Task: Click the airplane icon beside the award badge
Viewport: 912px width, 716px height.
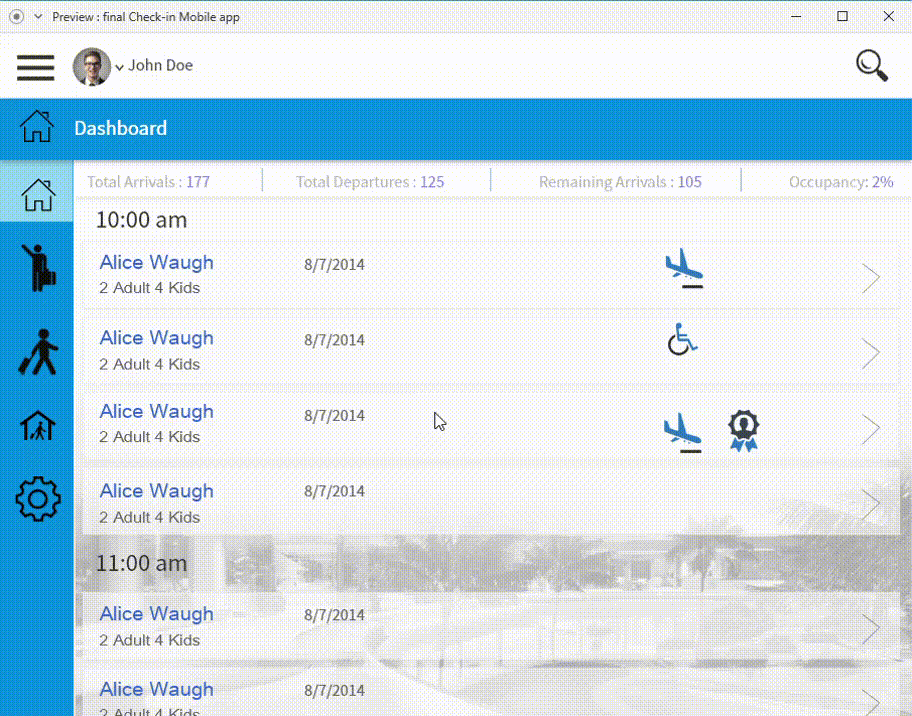Action: 683,432
